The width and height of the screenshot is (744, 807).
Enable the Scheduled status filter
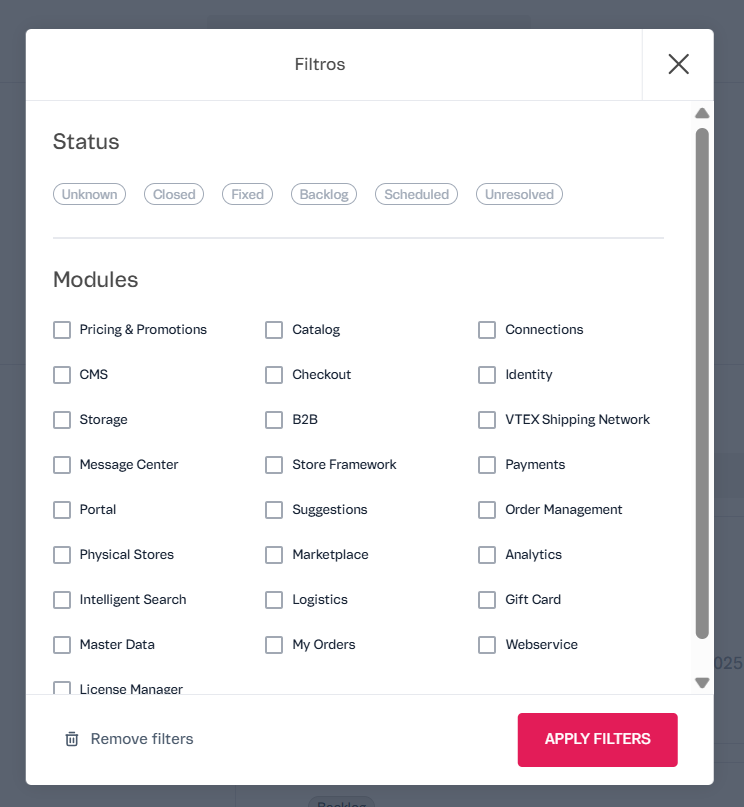[416, 194]
